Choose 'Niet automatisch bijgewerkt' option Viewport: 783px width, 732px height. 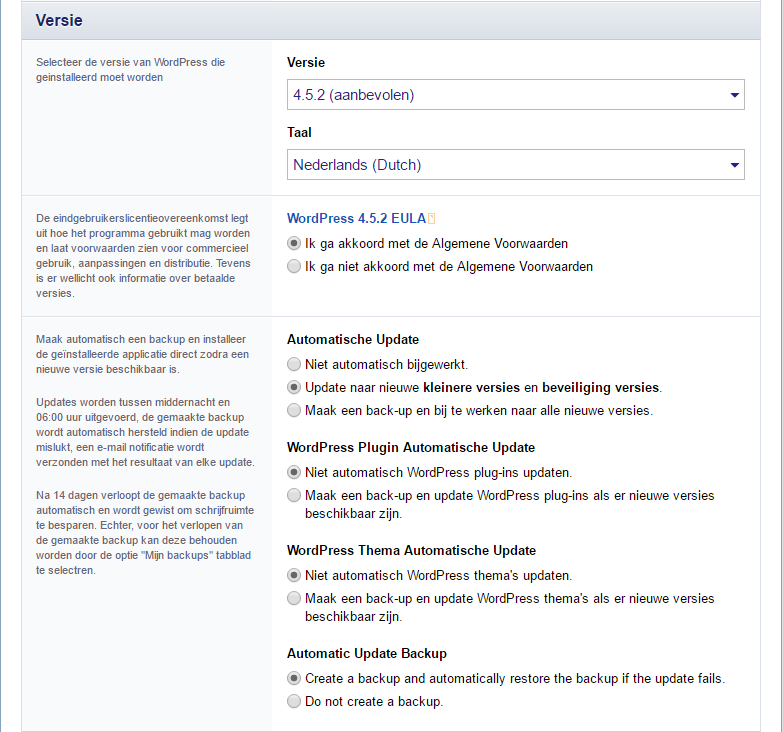tap(294, 365)
